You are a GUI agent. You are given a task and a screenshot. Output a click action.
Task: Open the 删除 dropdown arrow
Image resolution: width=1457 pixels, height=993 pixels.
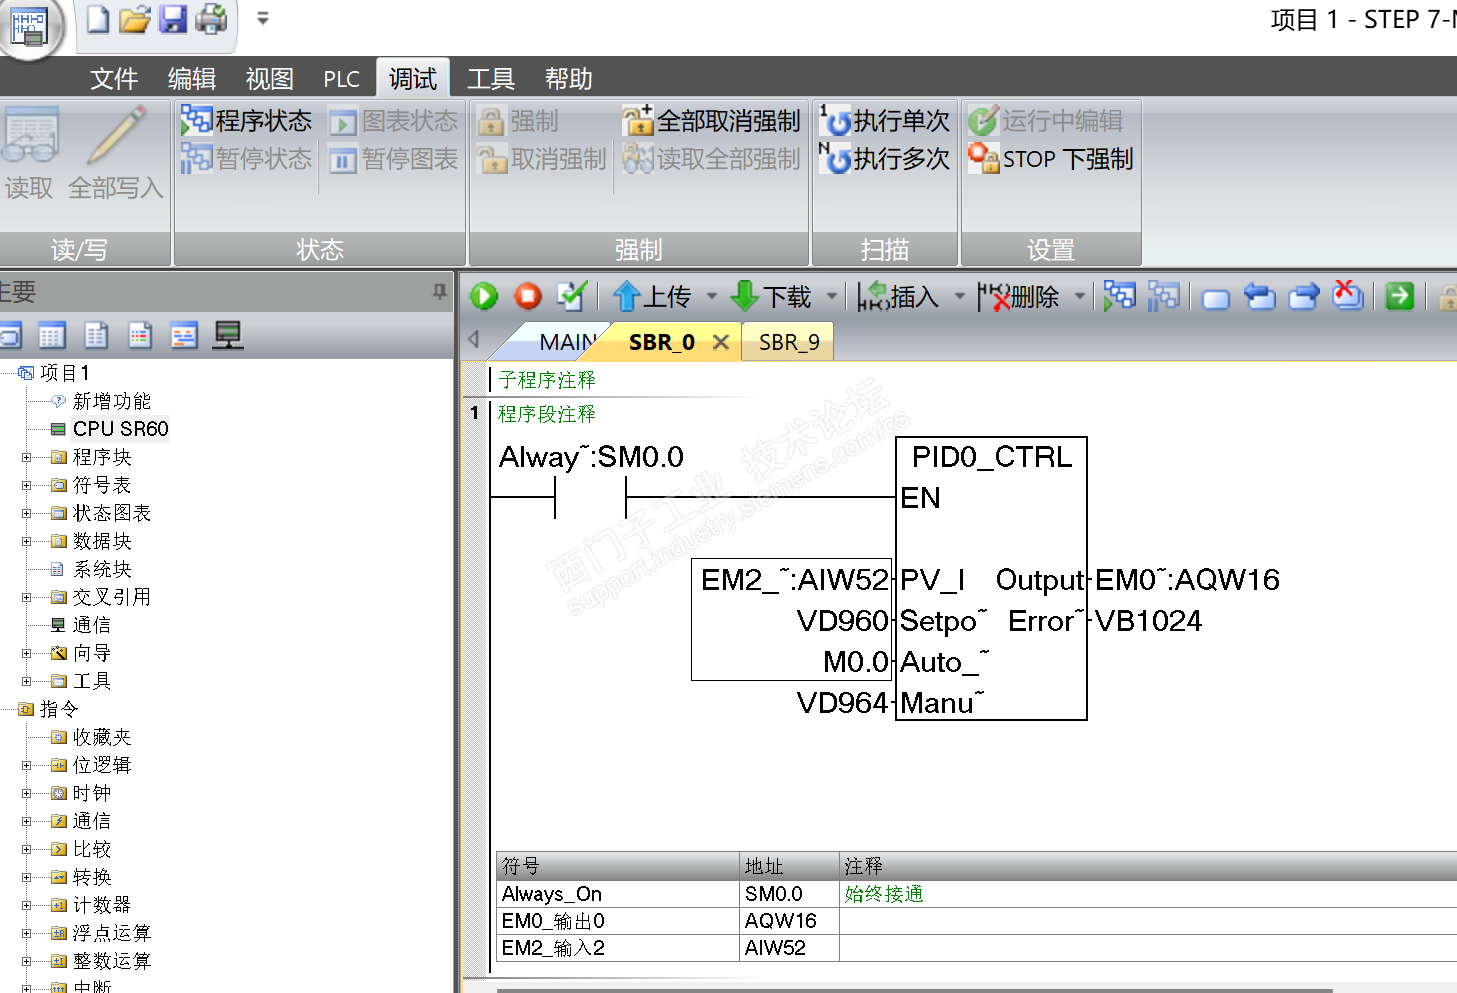pos(1080,296)
